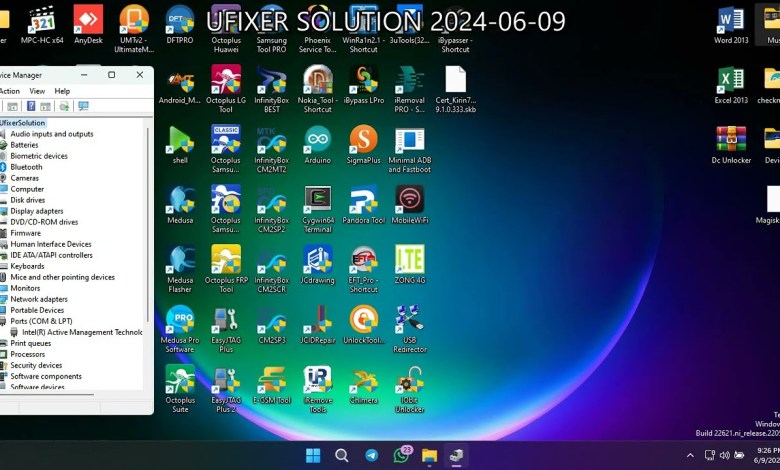Viewport: 780px width, 470px height.
Task: Open iBypass LPro icon
Action: tap(364, 85)
